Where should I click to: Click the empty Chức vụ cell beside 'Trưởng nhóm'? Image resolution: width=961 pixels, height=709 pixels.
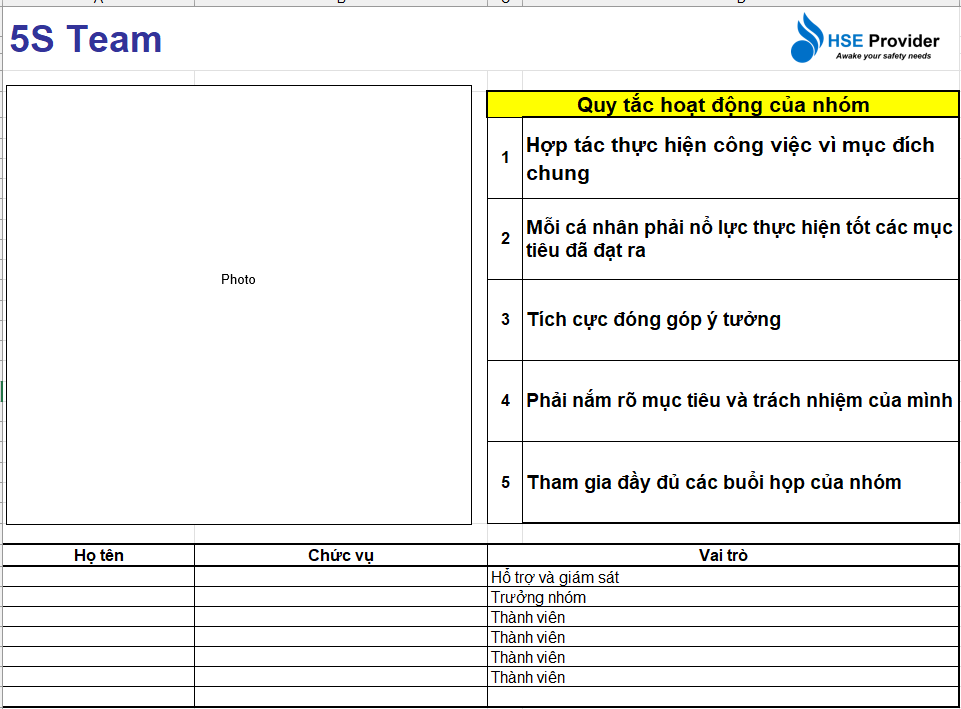coord(341,597)
